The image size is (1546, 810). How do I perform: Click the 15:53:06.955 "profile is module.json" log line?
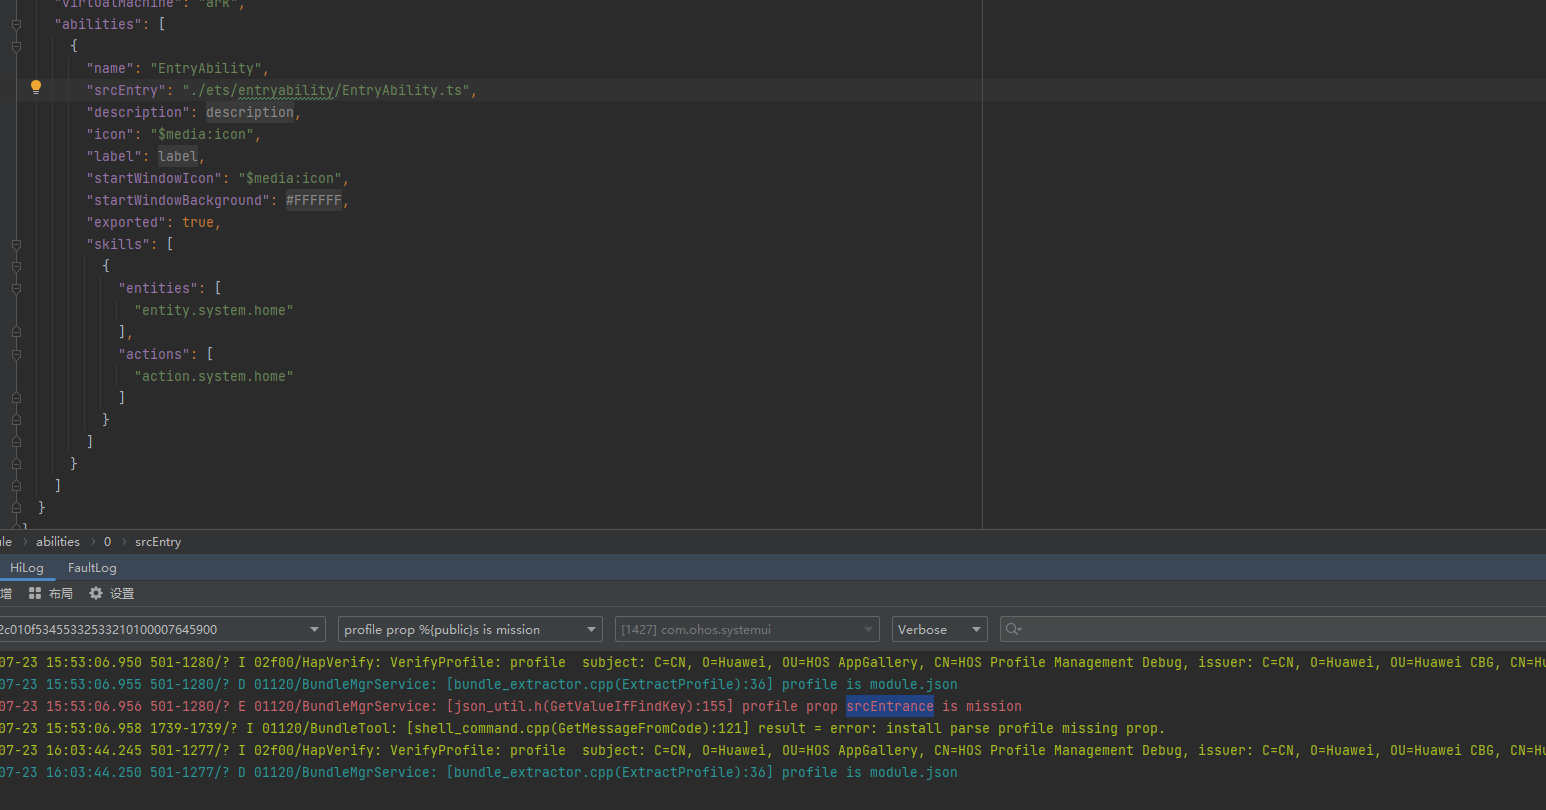pyautogui.click(x=479, y=684)
